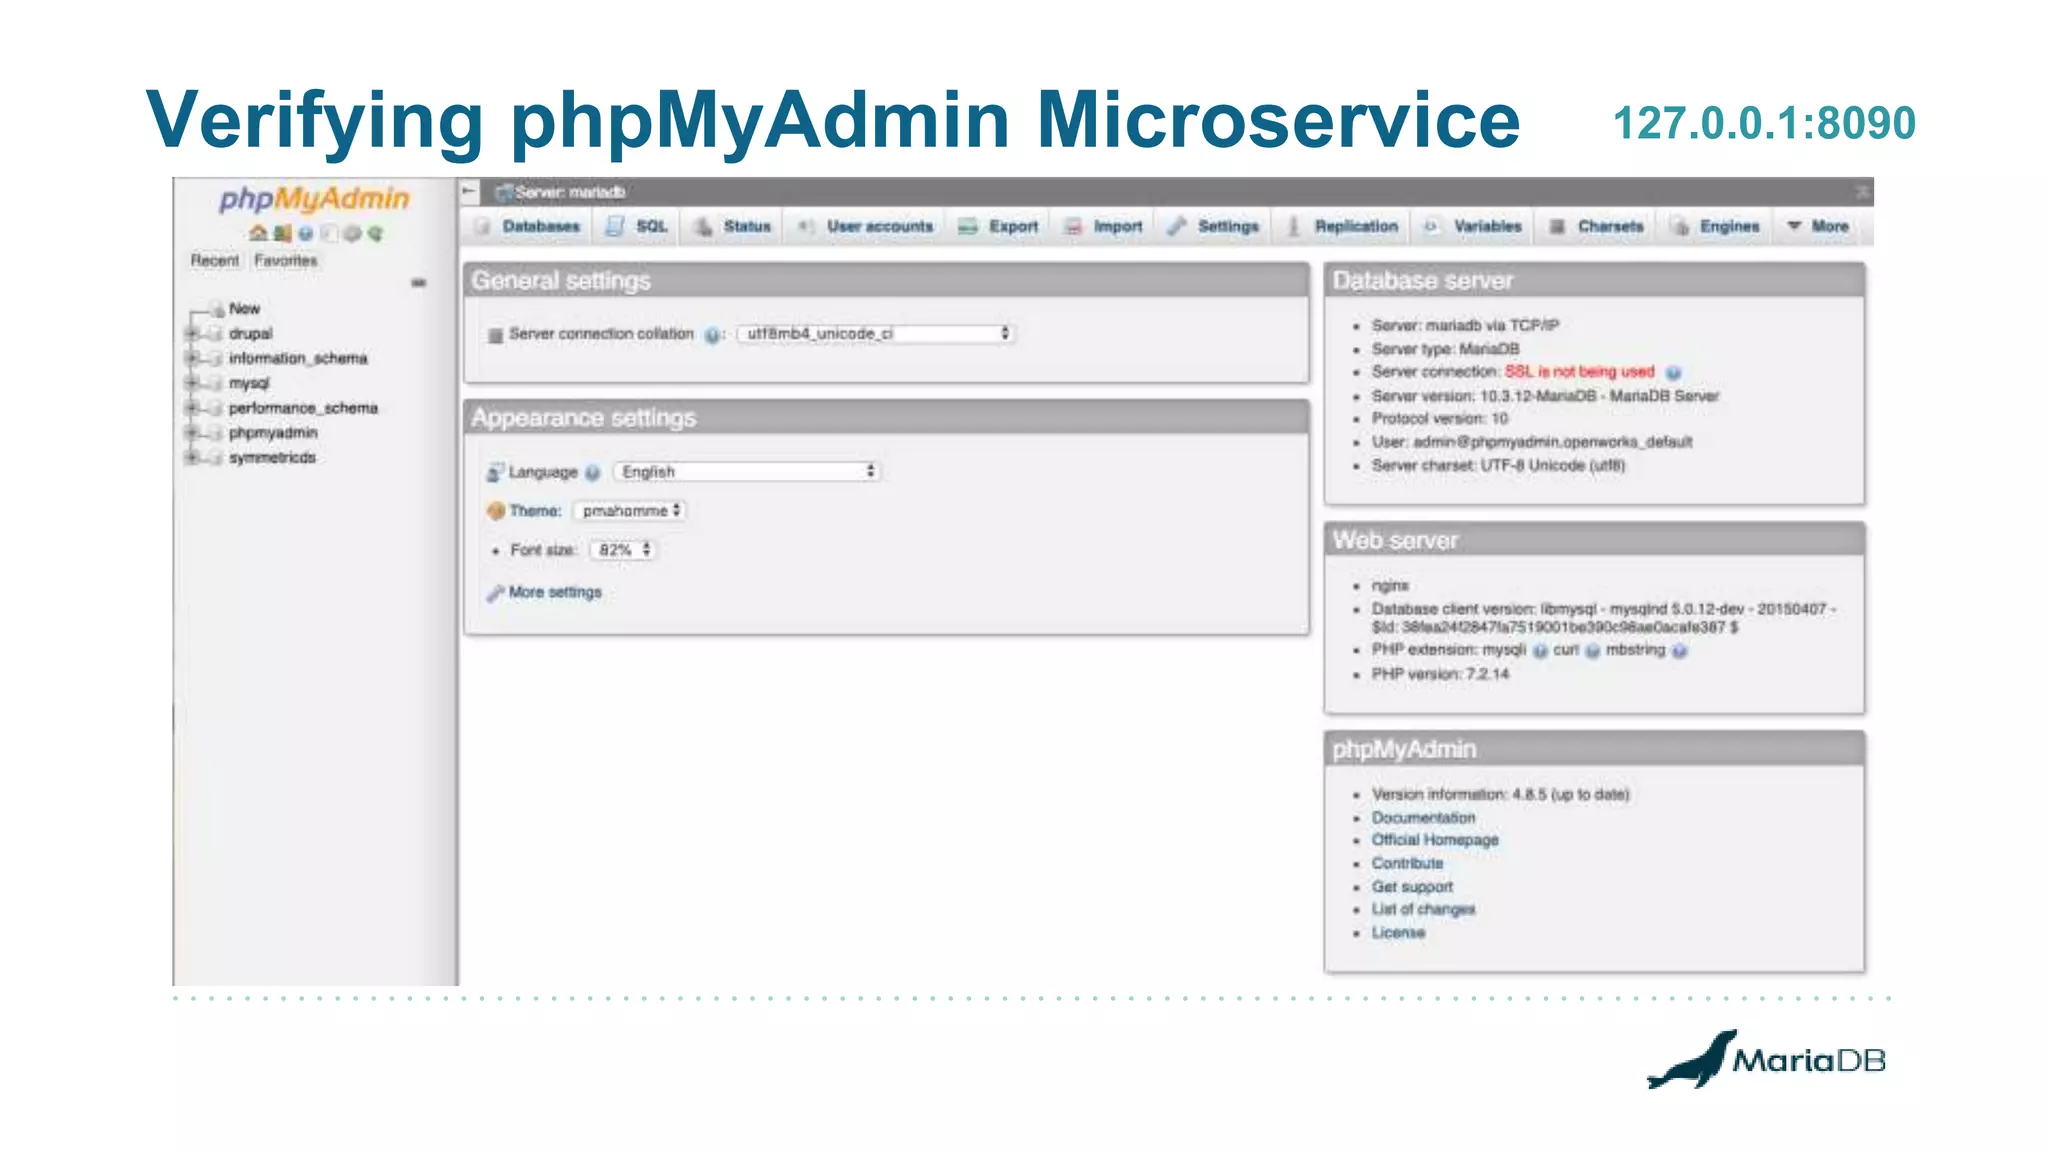Image resolution: width=2048 pixels, height=1152 pixels.
Task: Open the Font size dropdown showing 82%
Action: [x=623, y=550]
